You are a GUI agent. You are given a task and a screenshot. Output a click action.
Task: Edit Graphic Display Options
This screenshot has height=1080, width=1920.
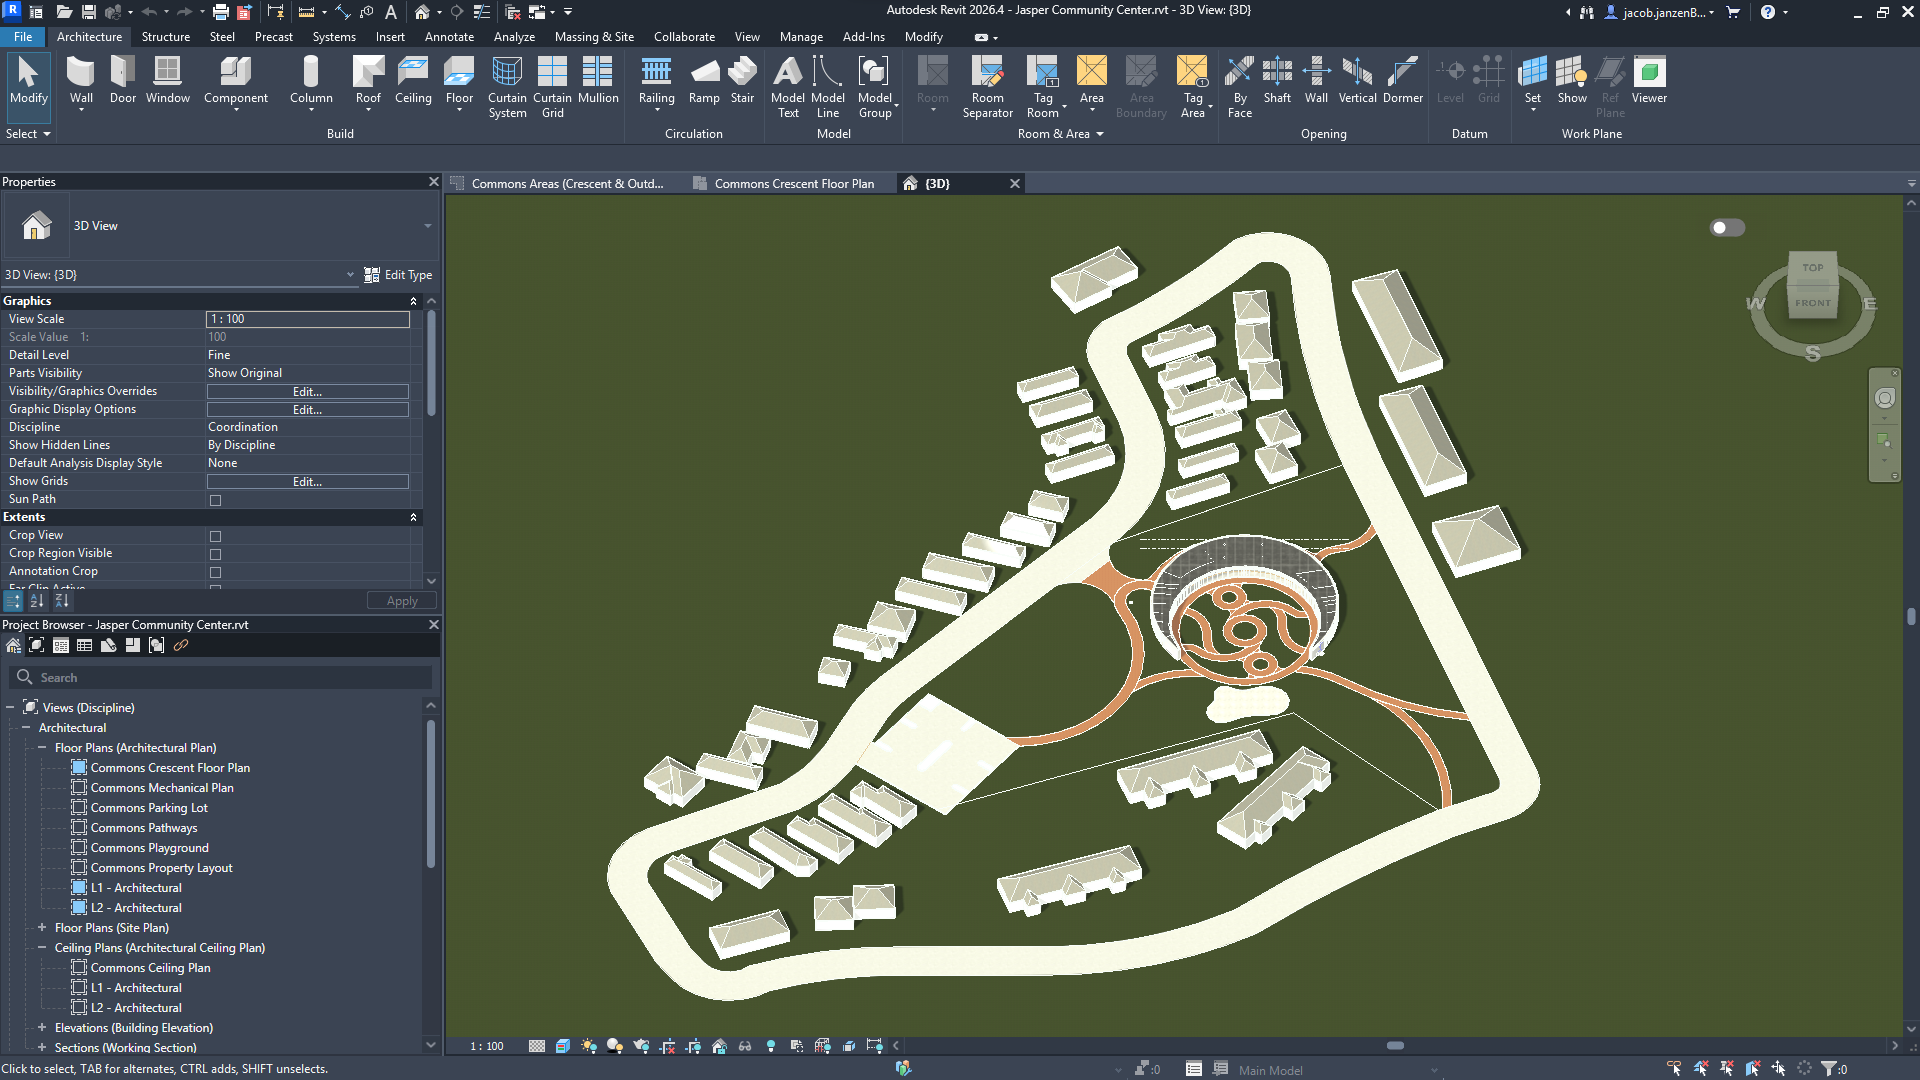coord(308,410)
